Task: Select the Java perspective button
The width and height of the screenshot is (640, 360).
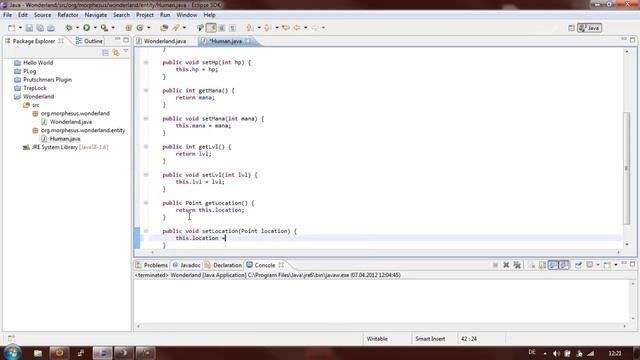Action: click(x=589, y=28)
